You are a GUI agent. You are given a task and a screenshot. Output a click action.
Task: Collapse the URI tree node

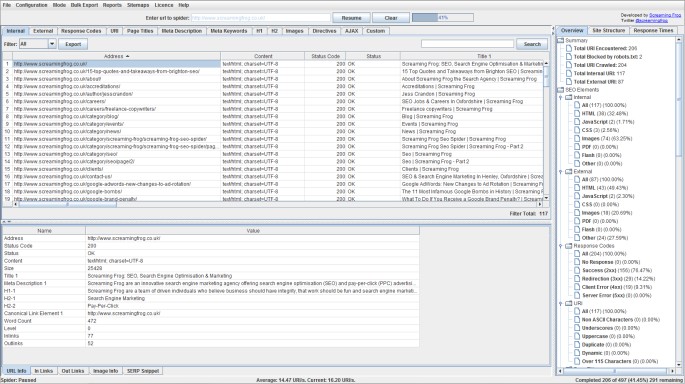[561, 303]
